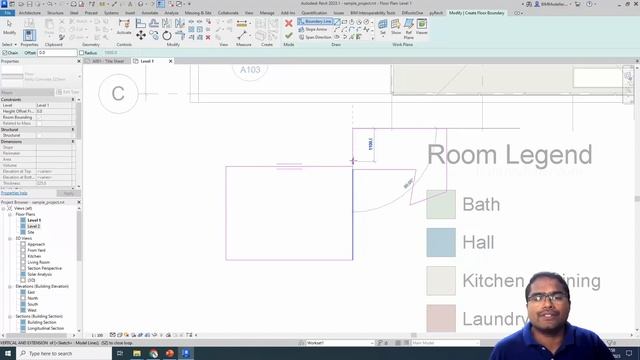Screen dimensions: 640x360
Task: Click the Aligned Dimension measure icon
Action: [x=242, y=24]
